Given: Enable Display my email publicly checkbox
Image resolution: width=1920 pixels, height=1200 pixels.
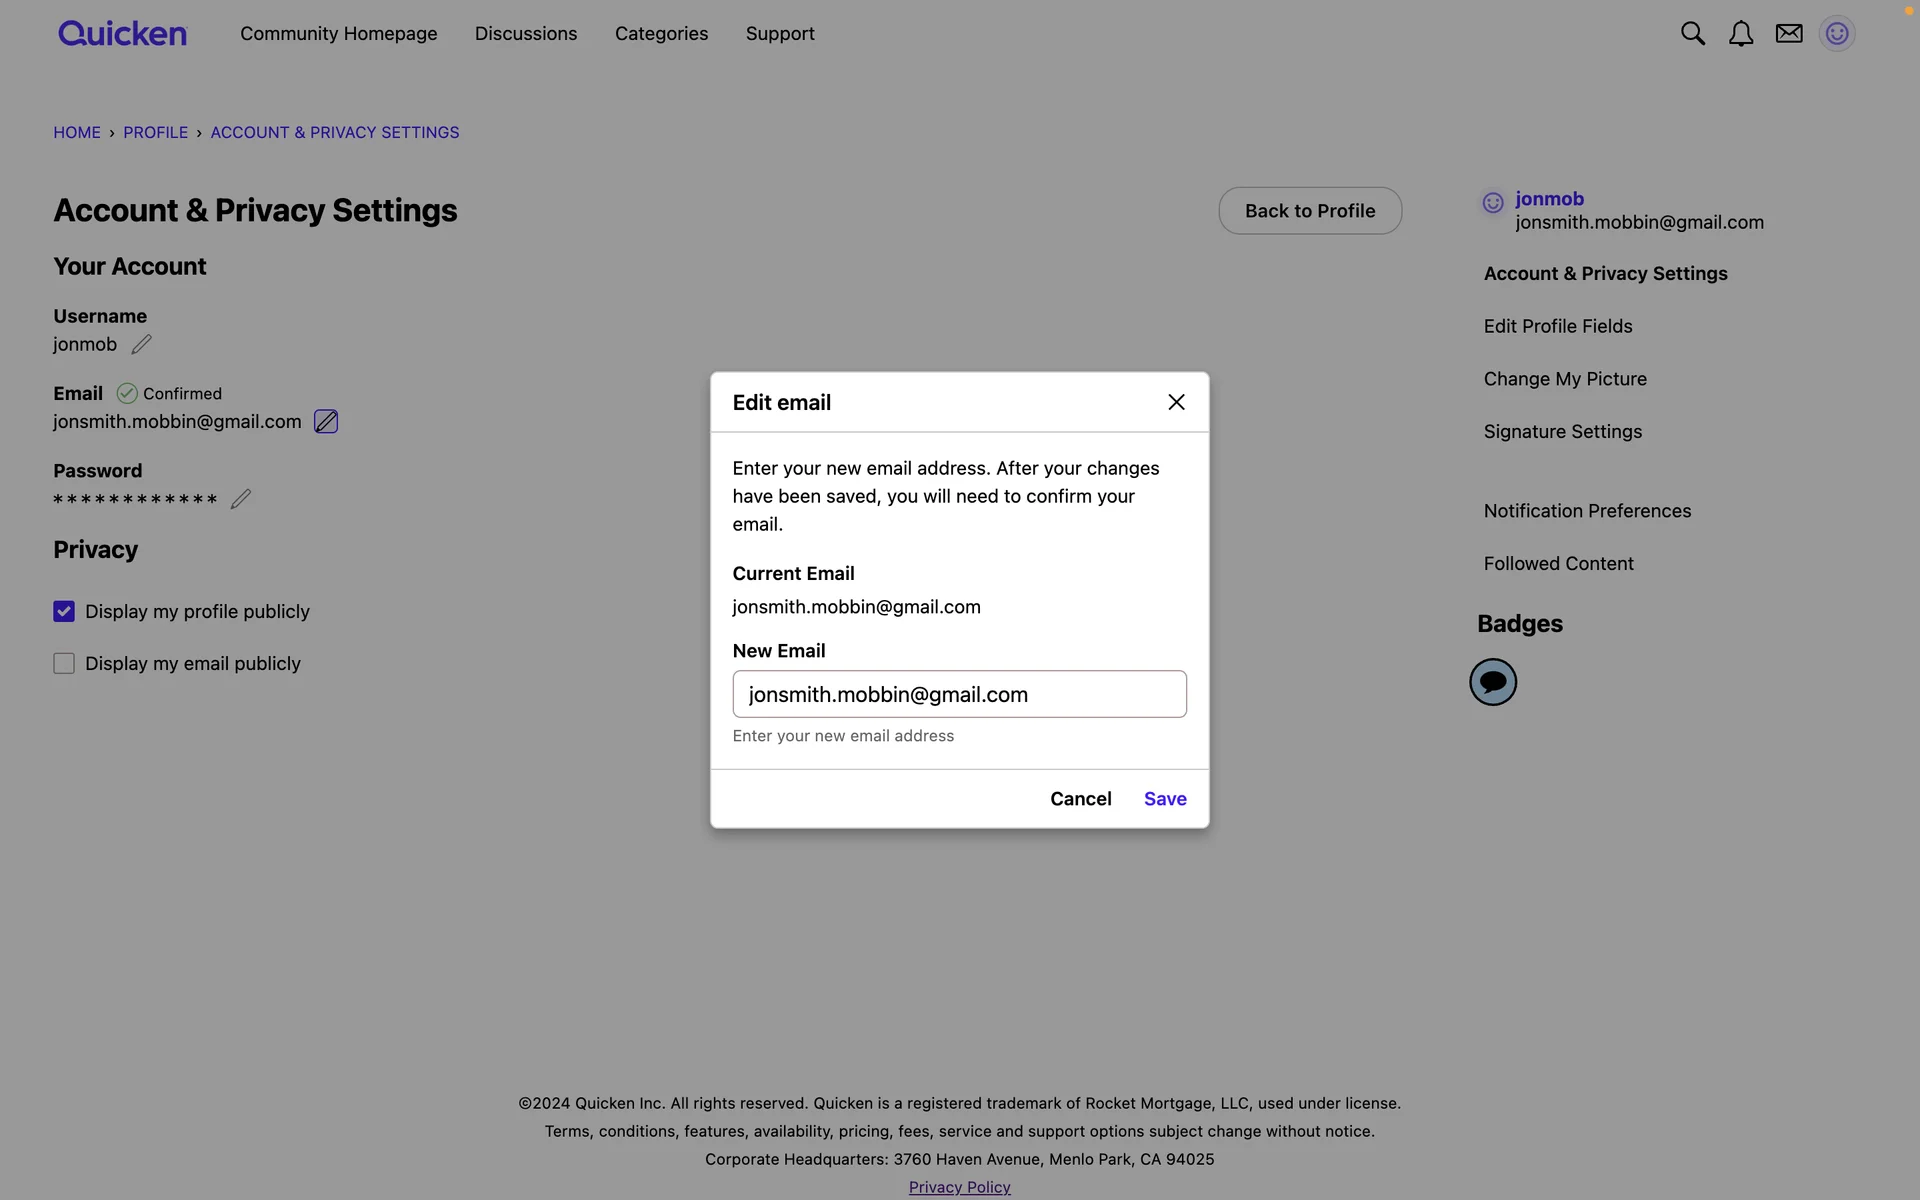Looking at the screenshot, I should (x=64, y=664).
